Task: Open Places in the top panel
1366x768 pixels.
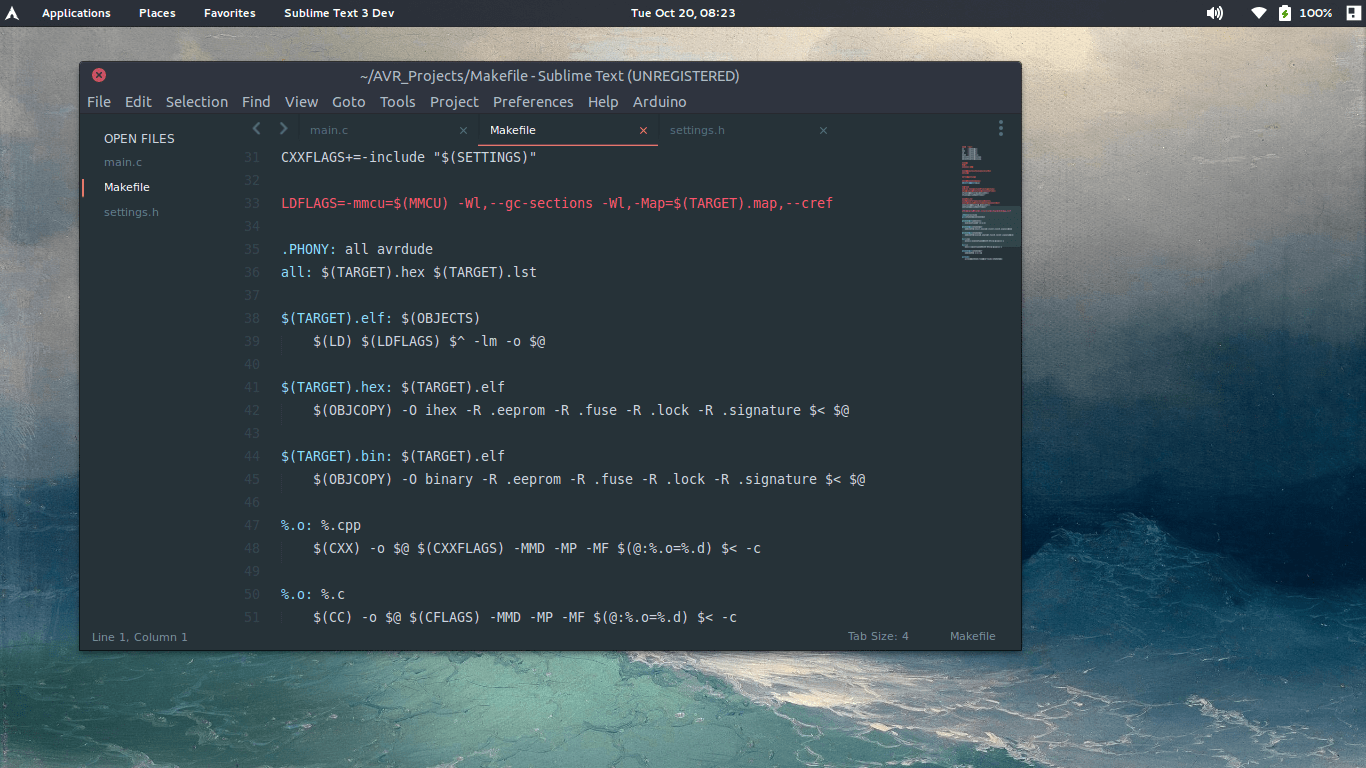Action: pyautogui.click(x=157, y=13)
